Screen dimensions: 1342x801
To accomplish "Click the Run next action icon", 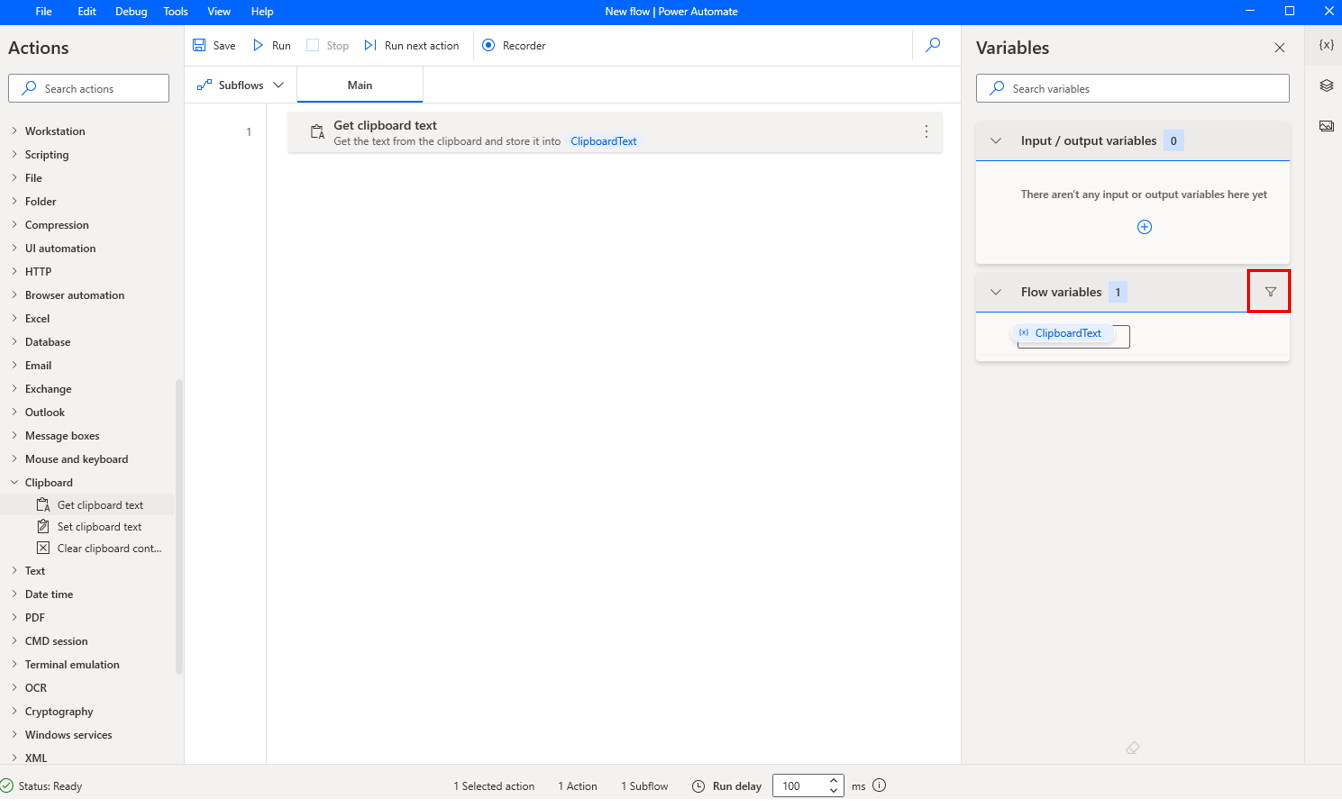I will [370, 45].
